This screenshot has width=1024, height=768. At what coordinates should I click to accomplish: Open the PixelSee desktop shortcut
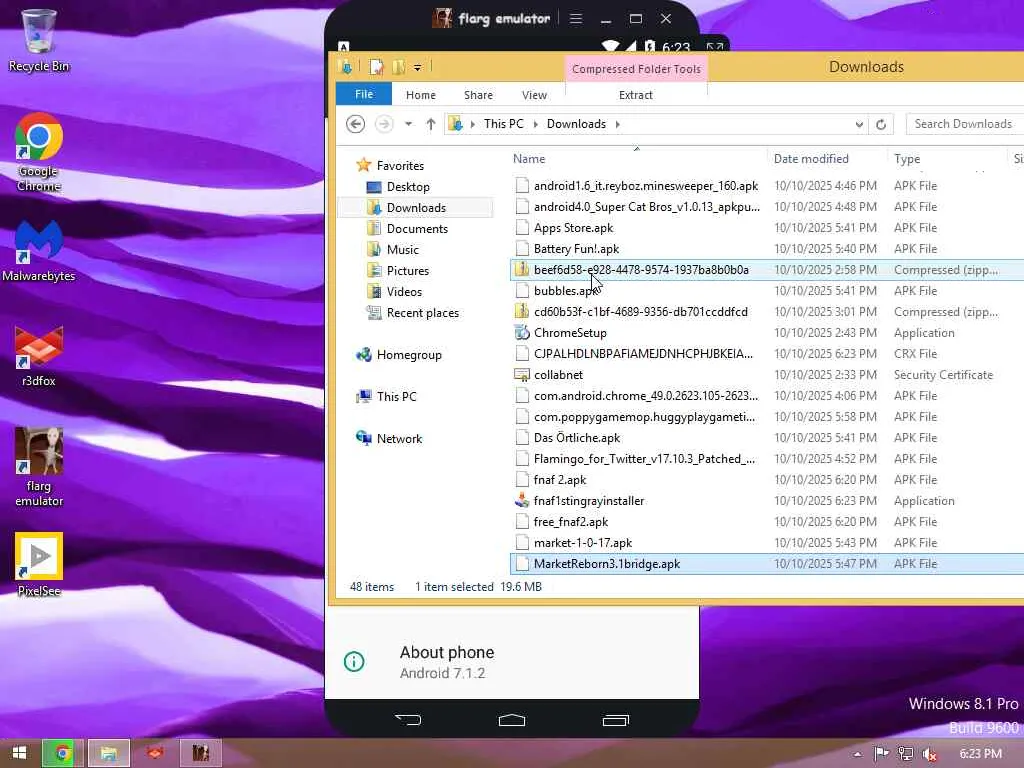coord(39,565)
